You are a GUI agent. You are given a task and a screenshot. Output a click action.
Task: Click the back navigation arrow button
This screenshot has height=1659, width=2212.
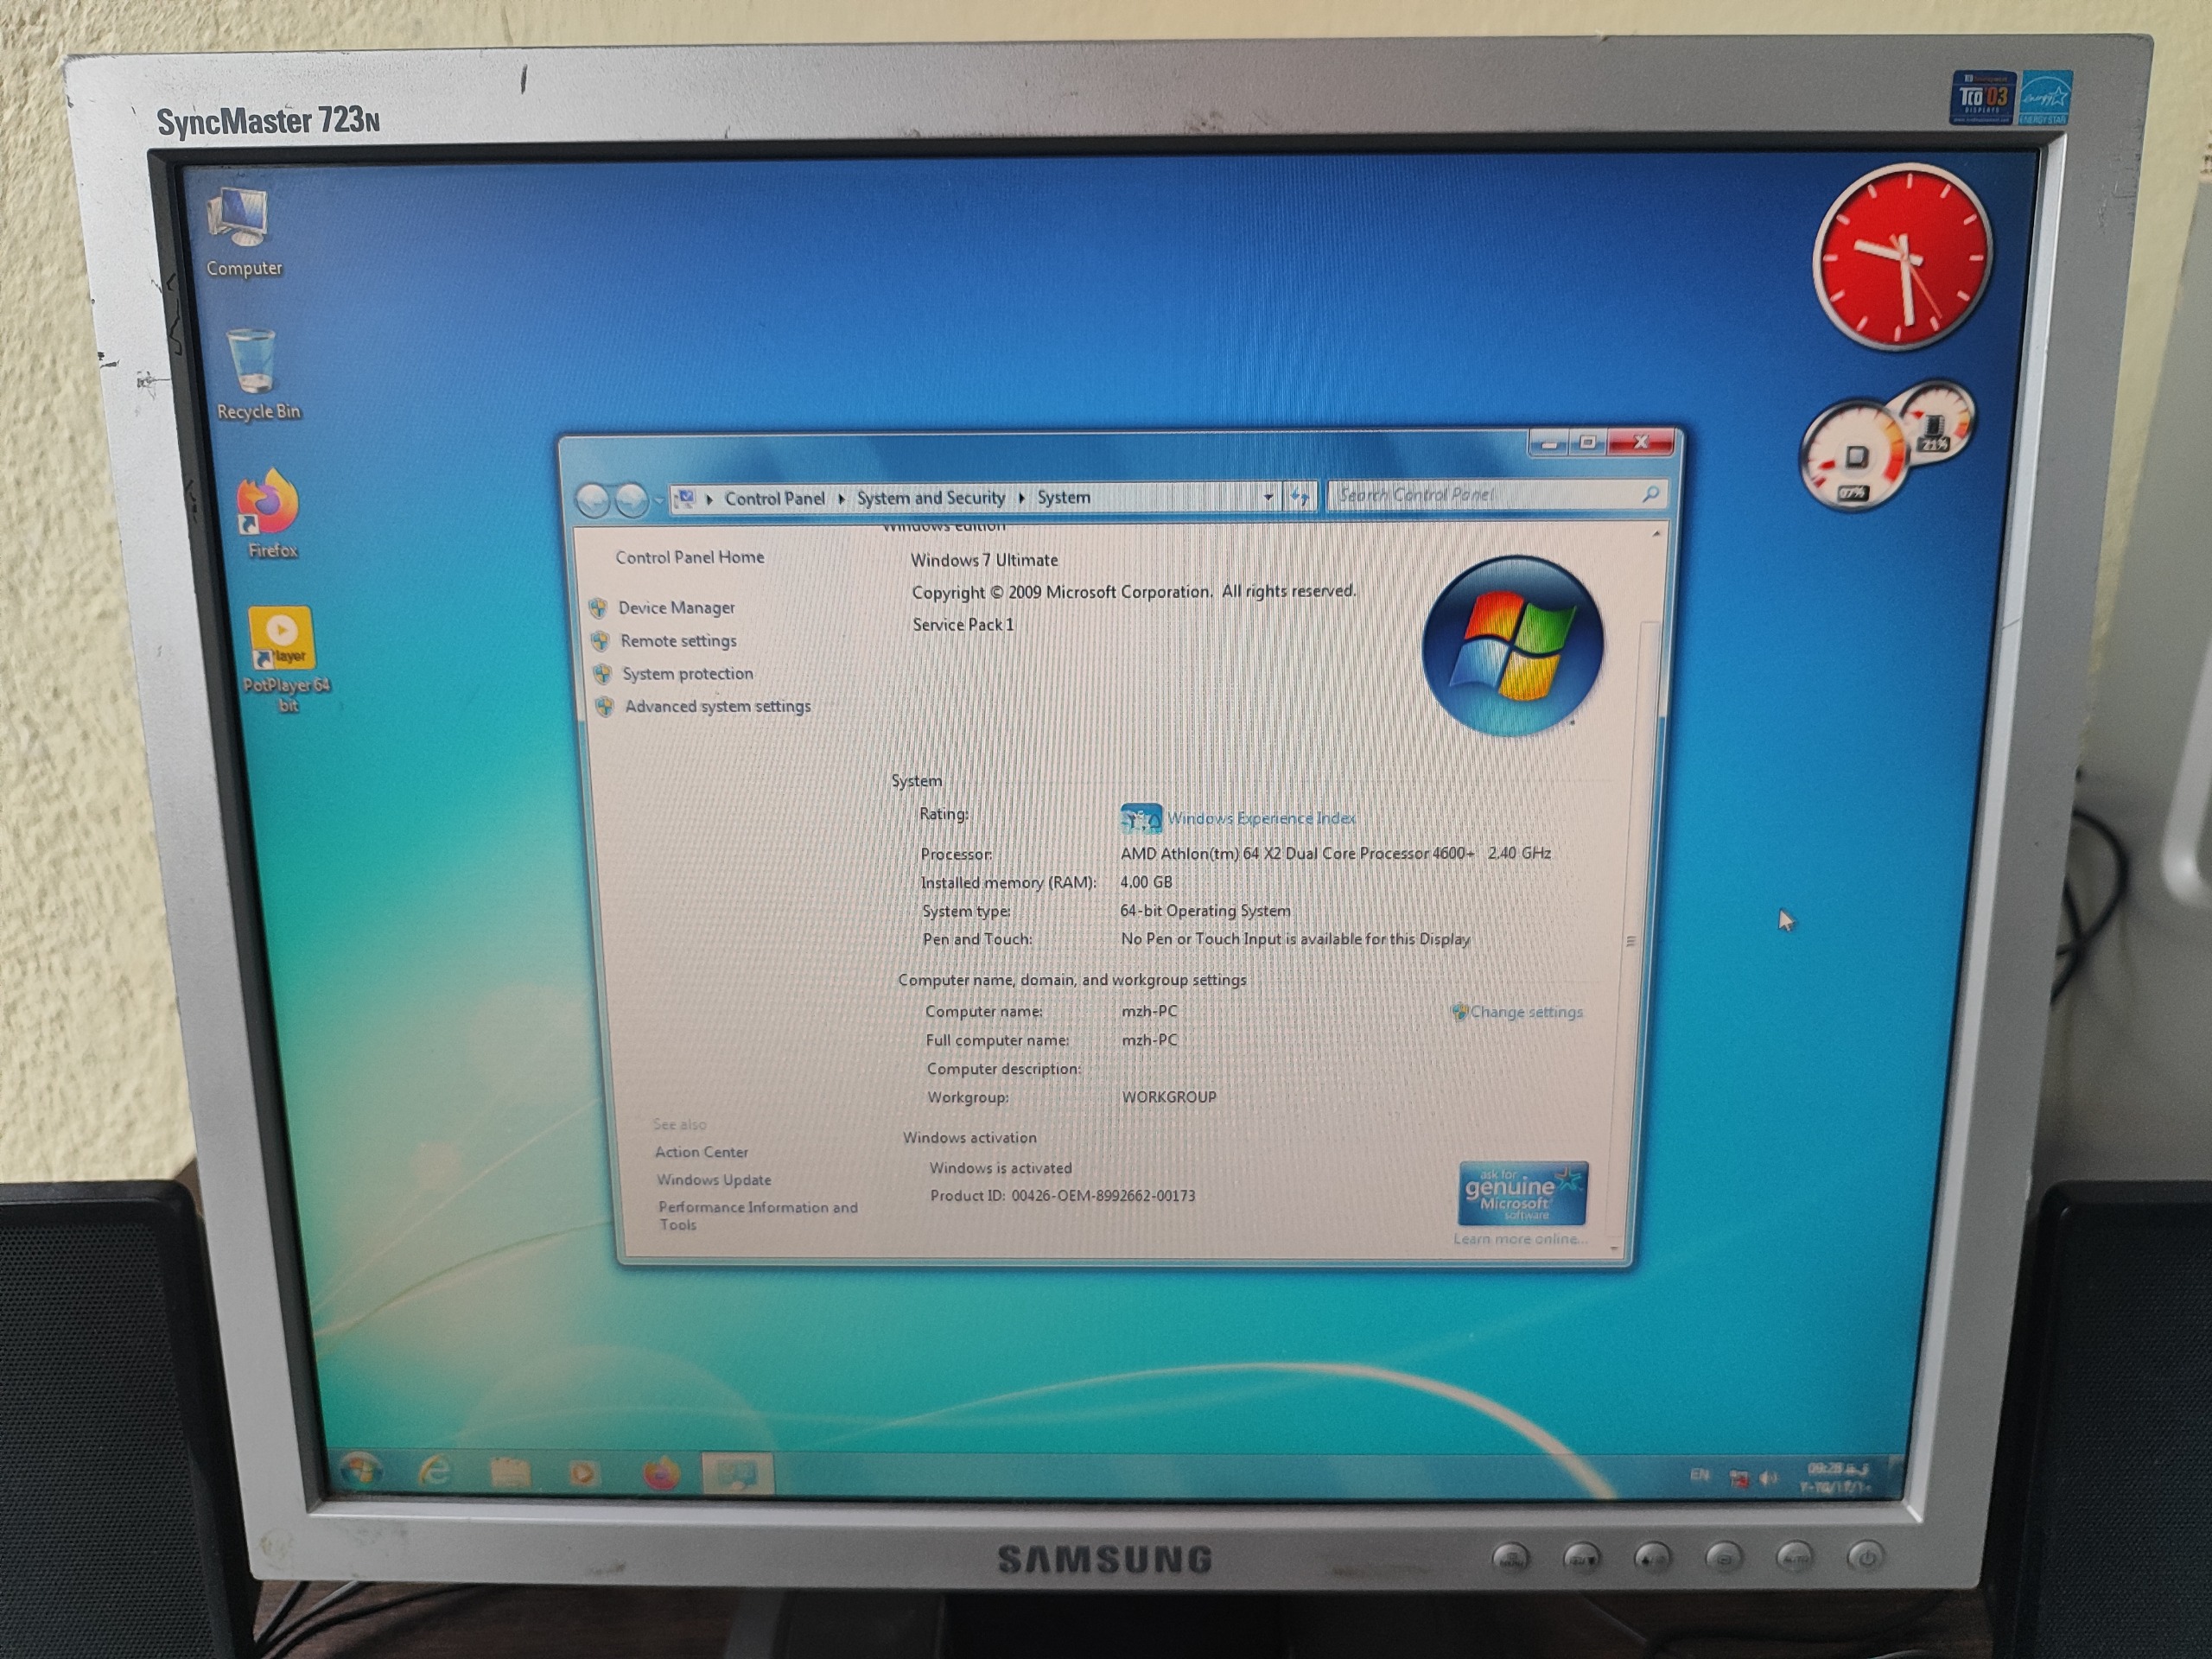[594, 499]
